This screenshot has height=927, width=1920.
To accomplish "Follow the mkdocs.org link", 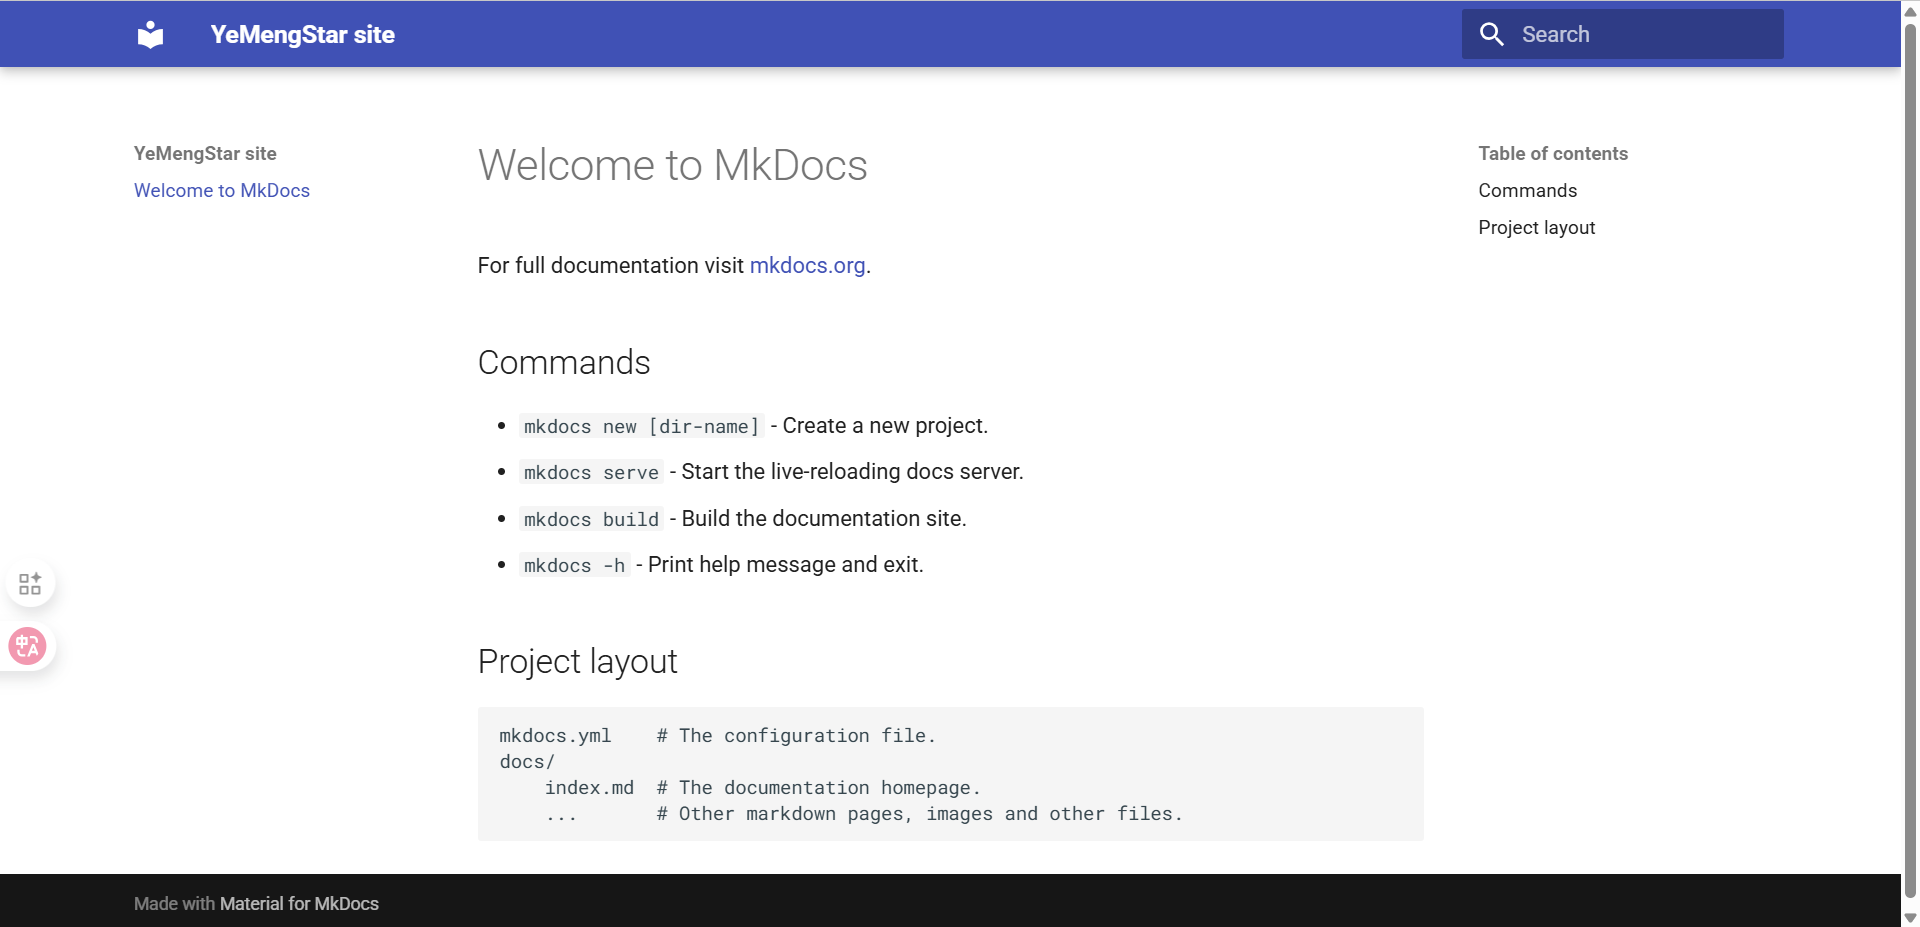I will pos(807,265).
